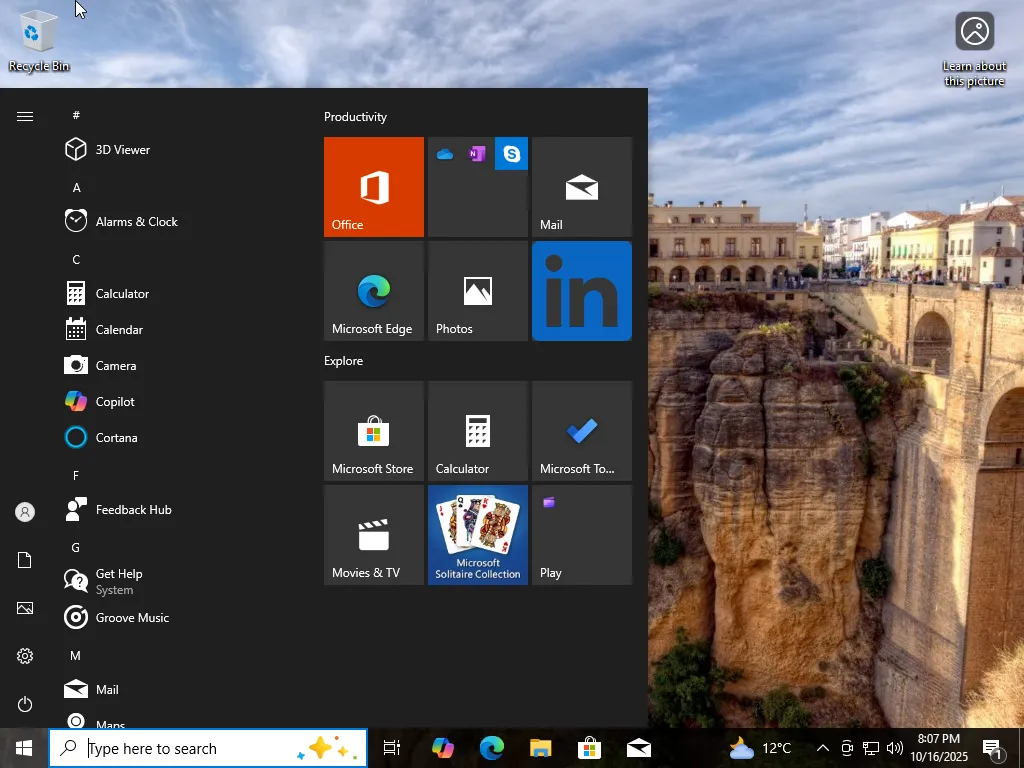Click the speaker volume icon in the tray
Viewport: 1024px width, 768px height.
894,748
